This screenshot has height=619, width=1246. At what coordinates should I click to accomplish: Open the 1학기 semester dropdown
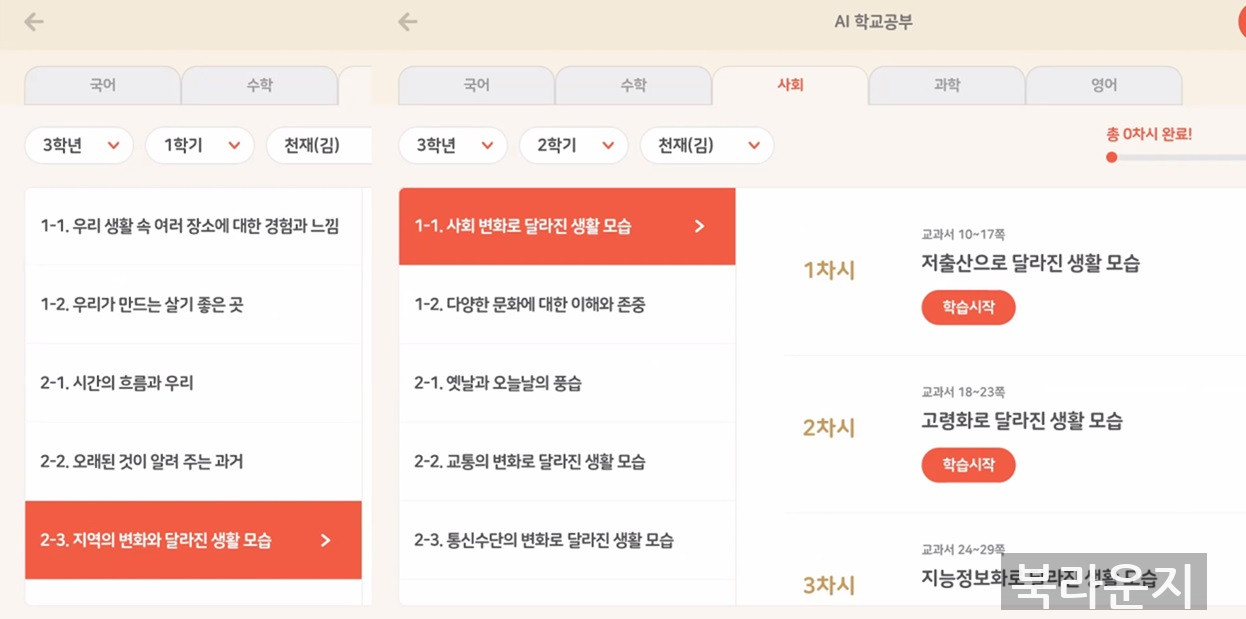(200, 146)
